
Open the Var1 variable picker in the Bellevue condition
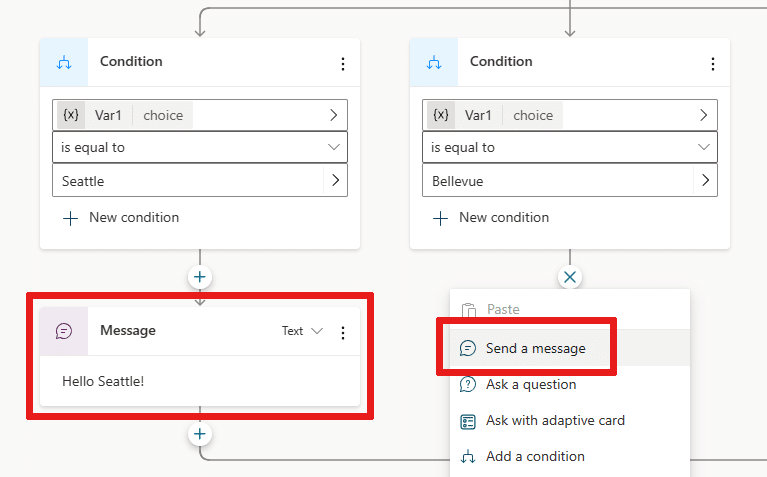click(x=570, y=115)
